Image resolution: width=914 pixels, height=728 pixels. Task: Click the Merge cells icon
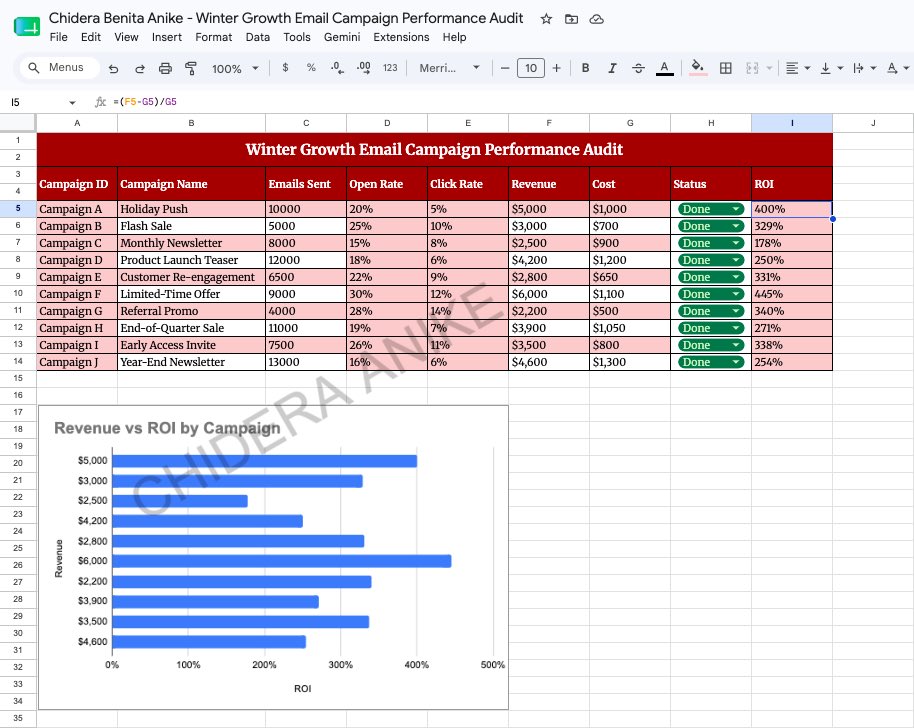pos(753,68)
